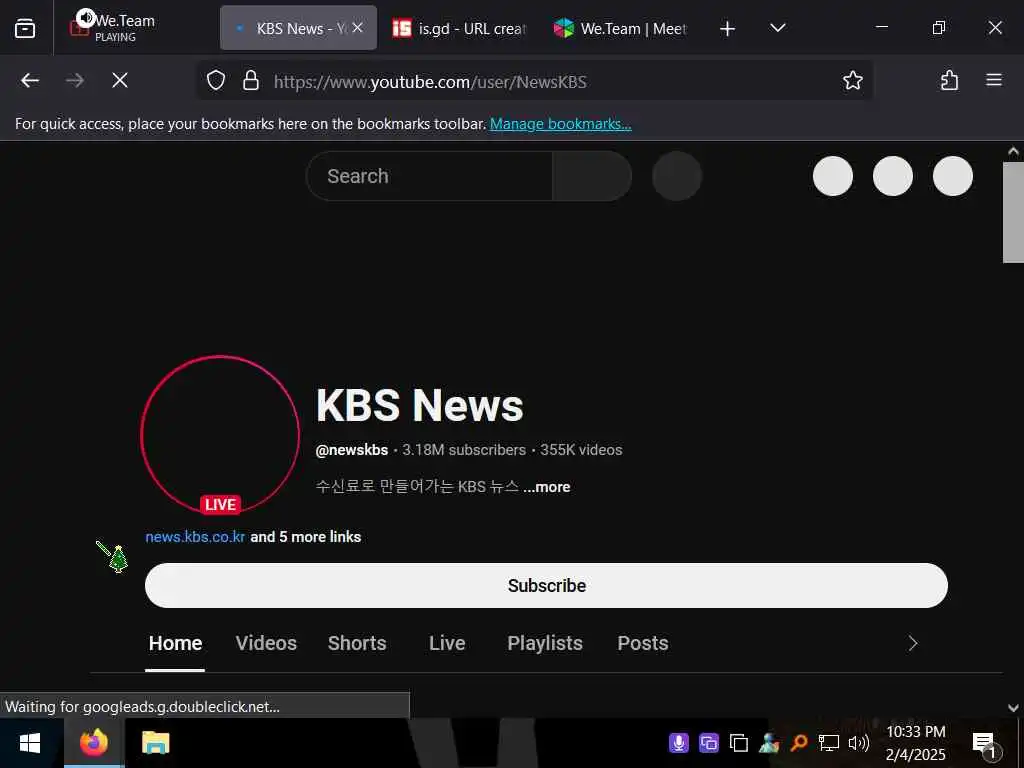Click the YouTube Search field
This screenshot has height=768, width=1024.
pyautogui.click(x=430, y=176)
